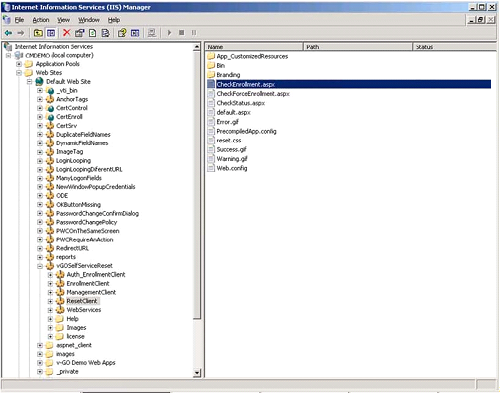
Task: Click the connect to computer toolbar icon
Action: (x=152, y=33)
